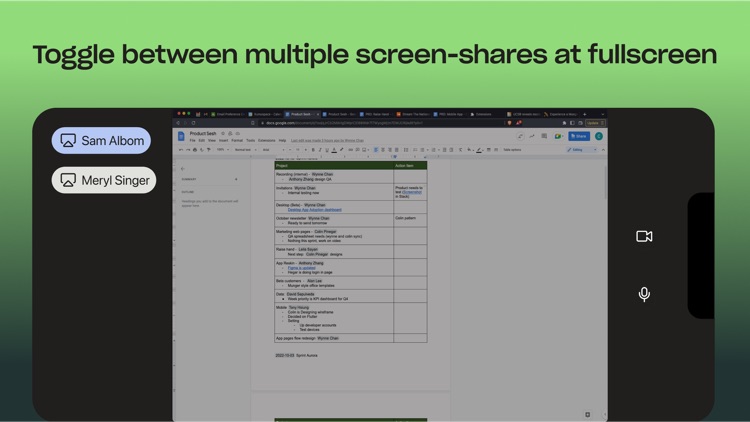The width and height of the screenshot is (750, 422).
Task: Undo the last edit in Docs
Action: [x=181, y=150]
